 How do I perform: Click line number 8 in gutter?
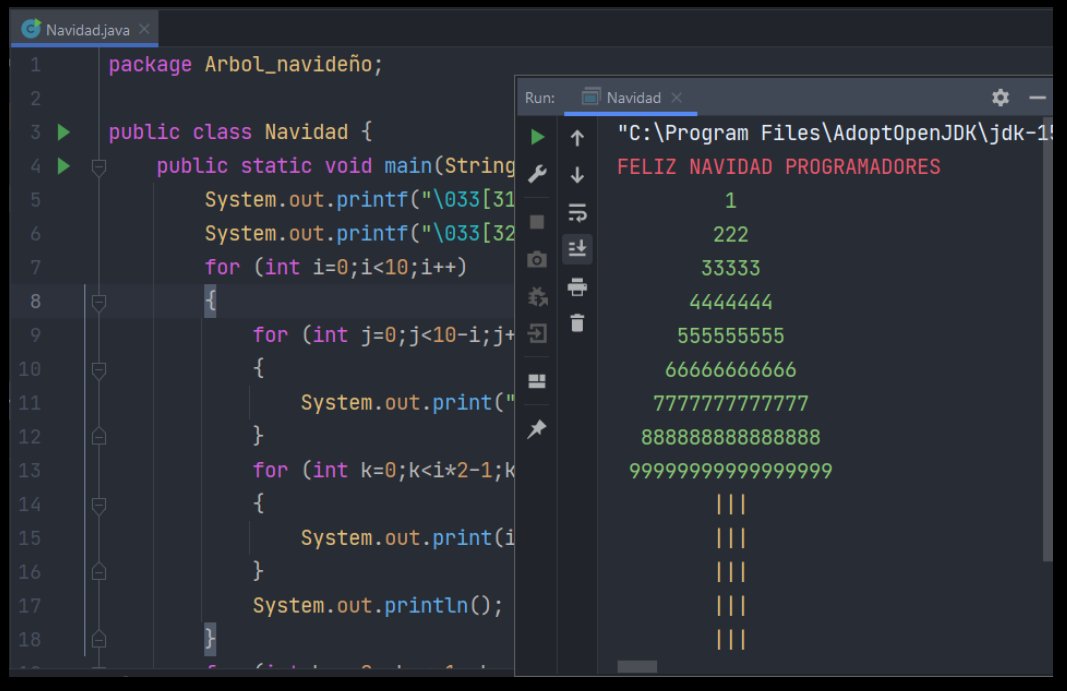(35, 301)
